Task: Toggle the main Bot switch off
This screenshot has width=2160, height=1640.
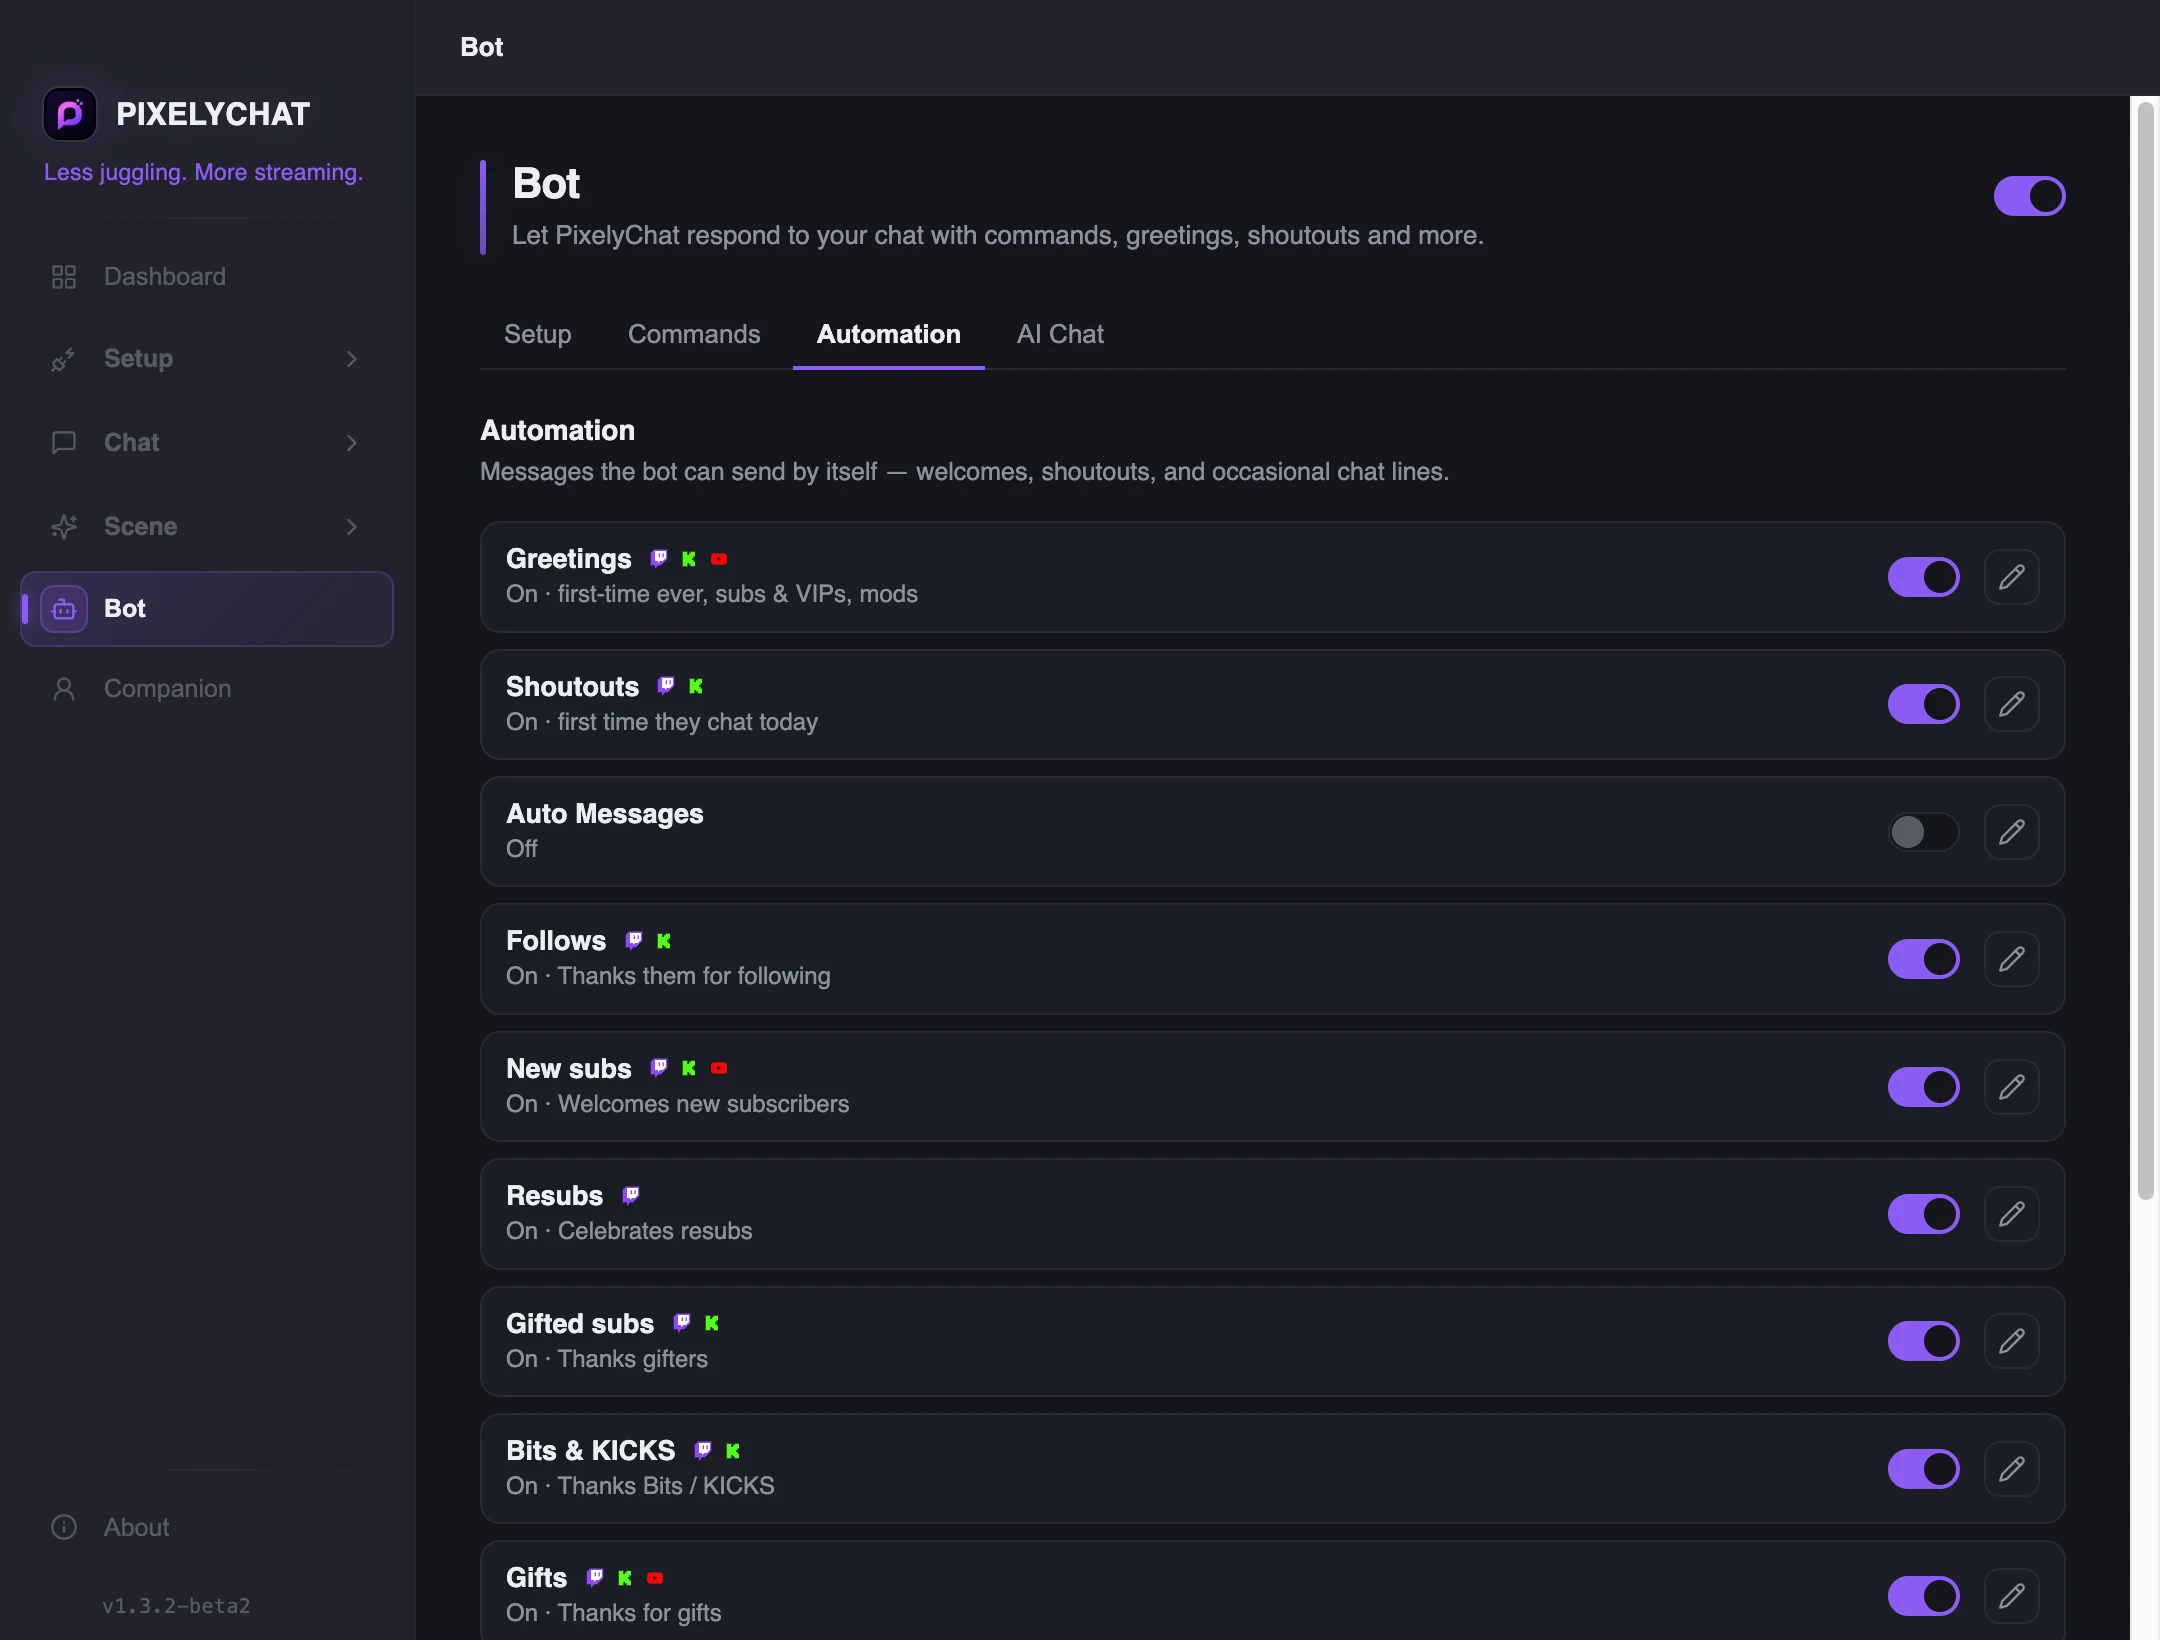Action: (x=2029, y=196)
